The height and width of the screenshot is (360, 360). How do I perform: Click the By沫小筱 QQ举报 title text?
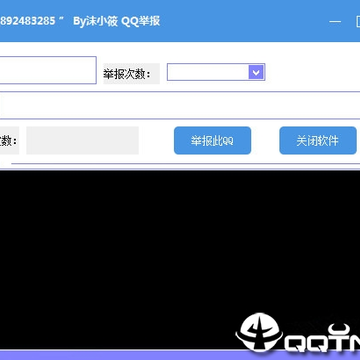point(117,21)
